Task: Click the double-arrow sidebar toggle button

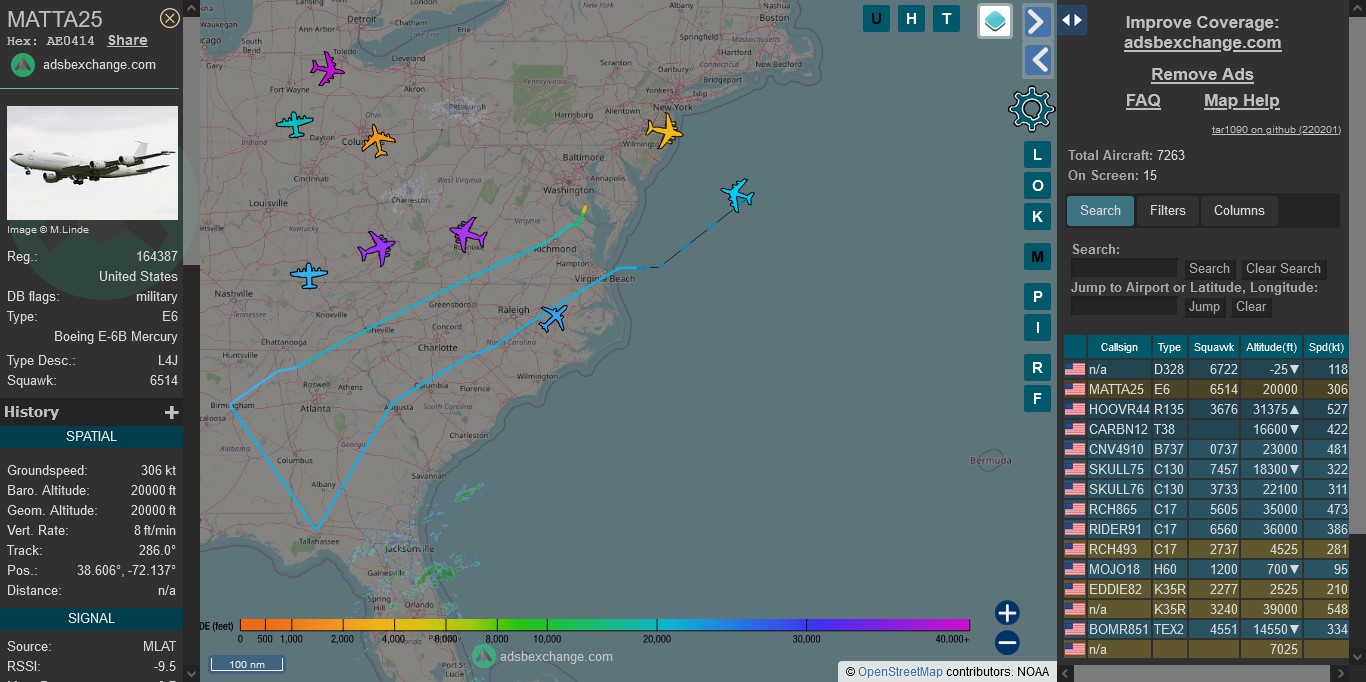Action: pos(1072,20)
